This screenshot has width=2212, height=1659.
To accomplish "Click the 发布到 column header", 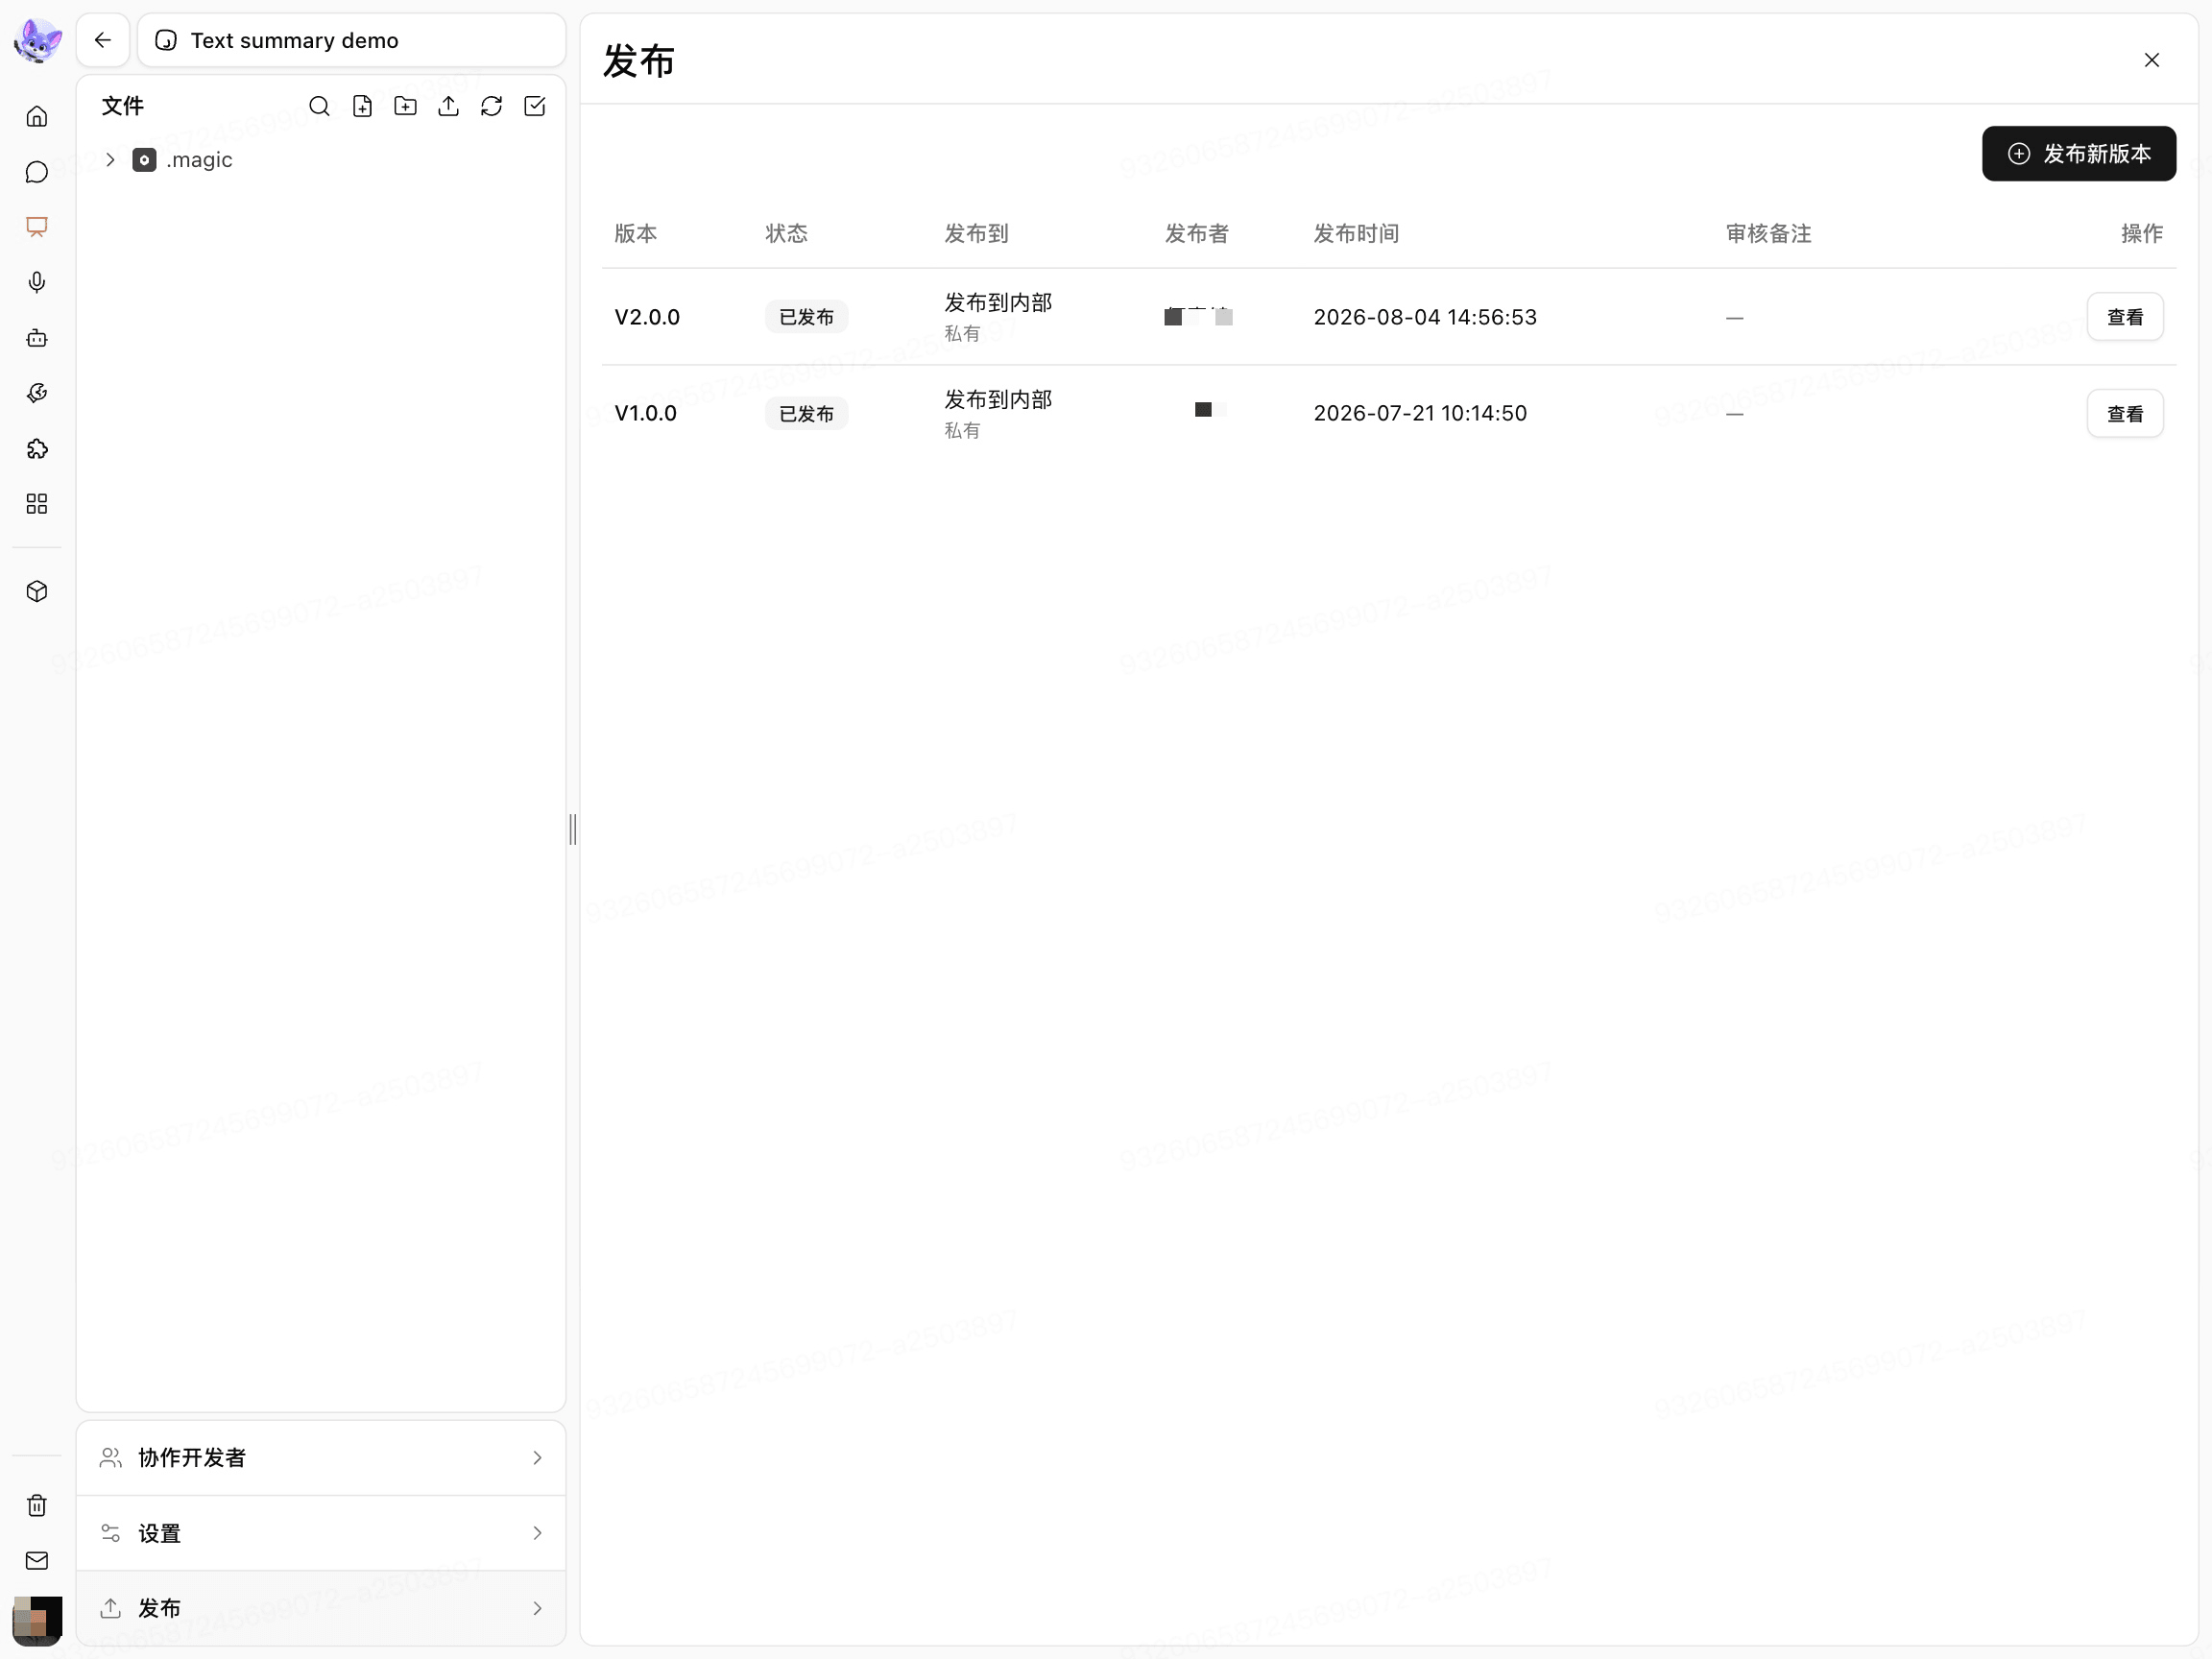I will point(976,234).
